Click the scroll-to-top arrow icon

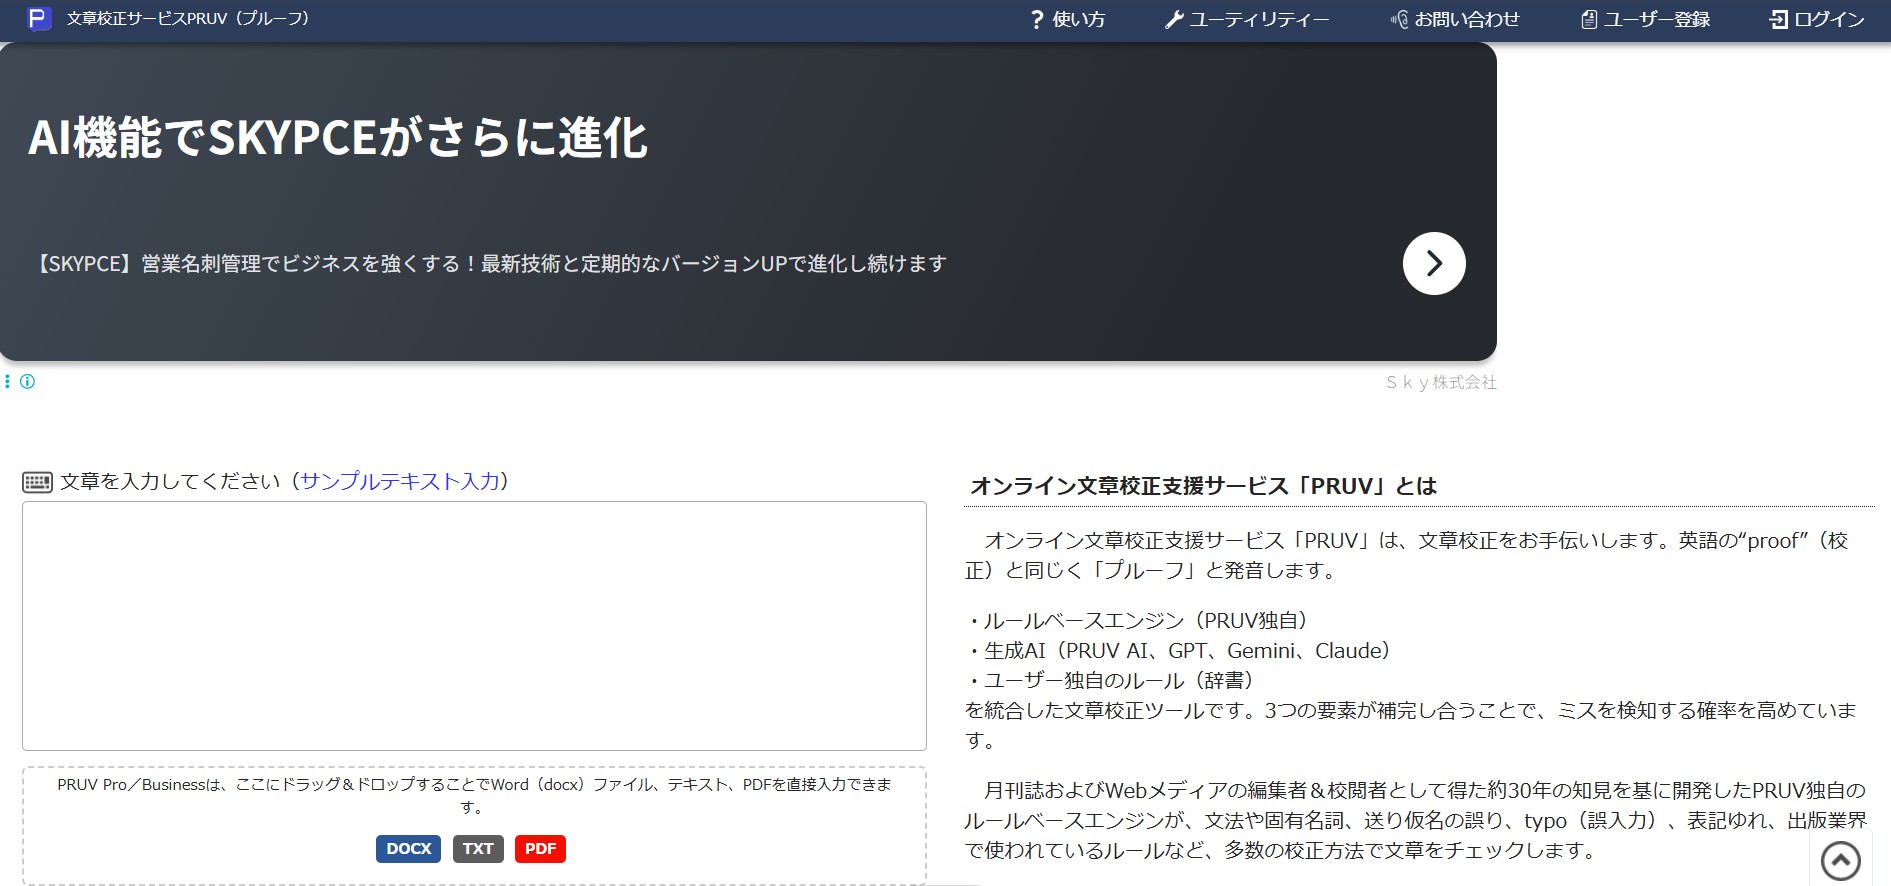[x=1841, y=860]
